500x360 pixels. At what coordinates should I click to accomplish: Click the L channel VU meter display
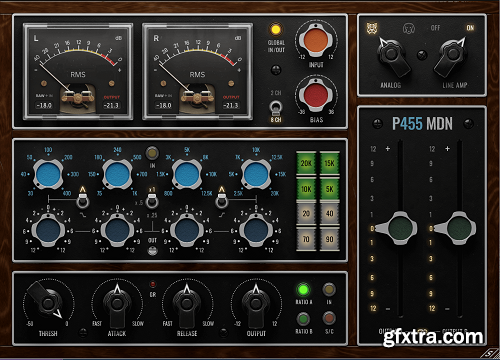[78, 72]
